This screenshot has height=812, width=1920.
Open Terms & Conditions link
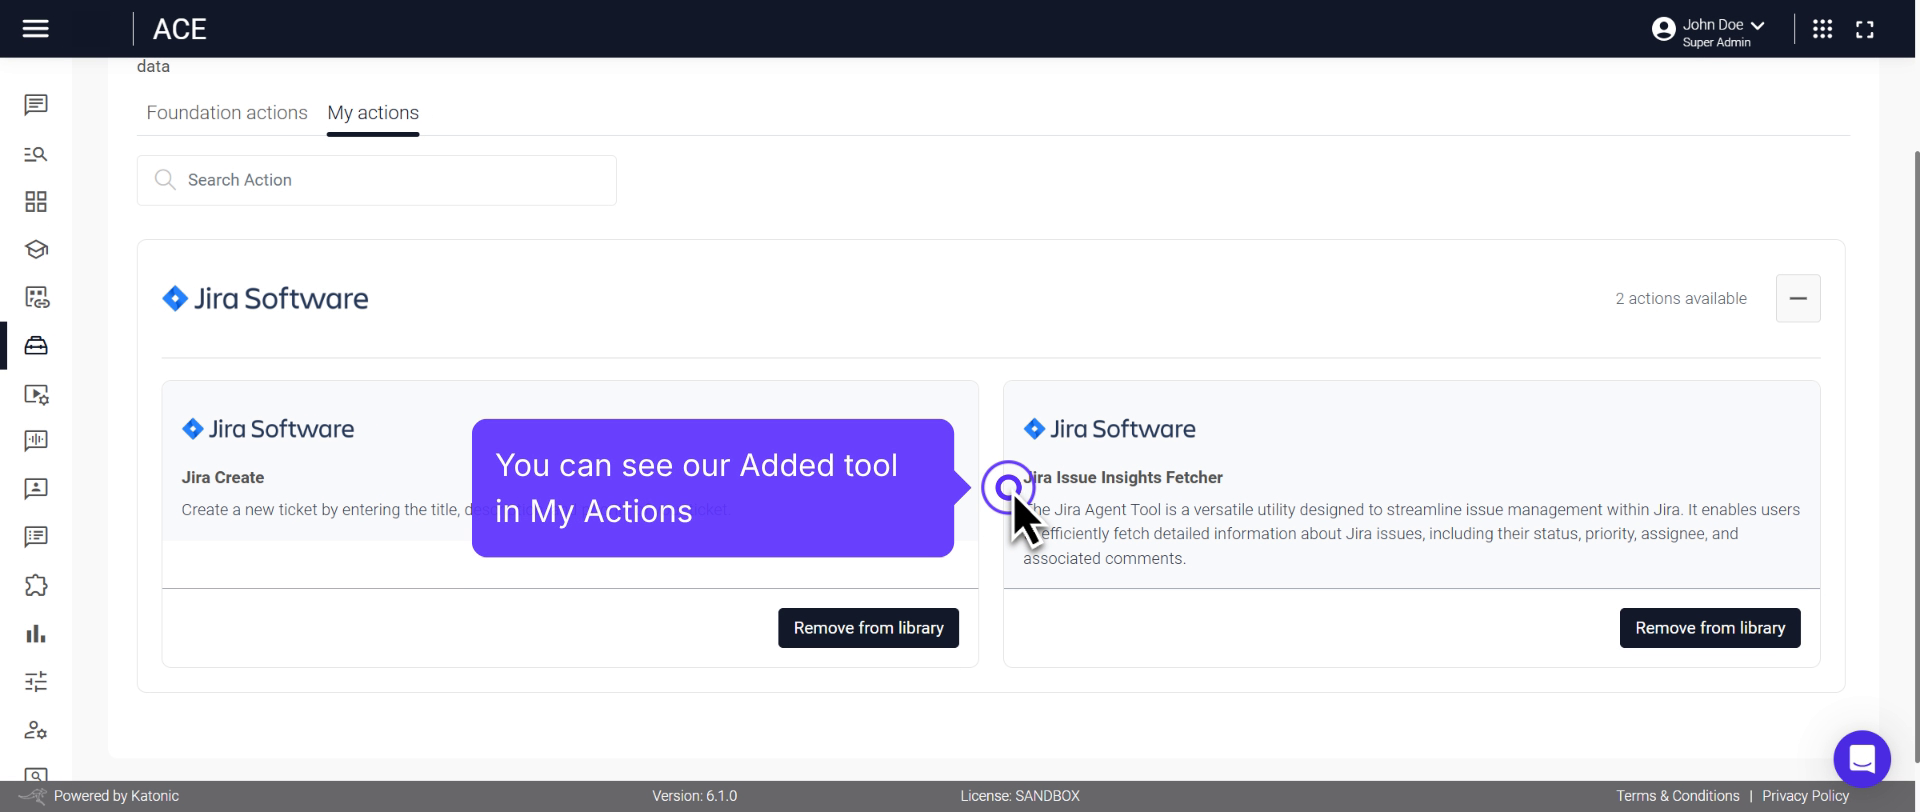(1678, 796)
